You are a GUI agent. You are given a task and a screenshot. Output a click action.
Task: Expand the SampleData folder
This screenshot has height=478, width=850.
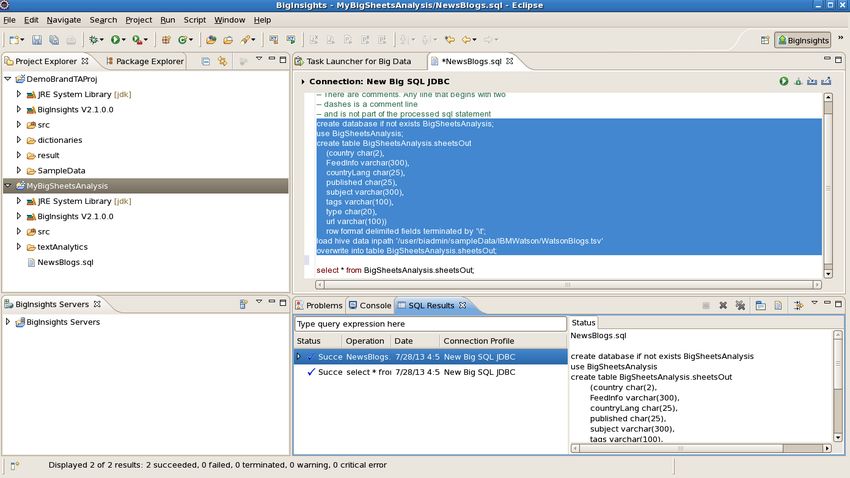tap(19, 170)
